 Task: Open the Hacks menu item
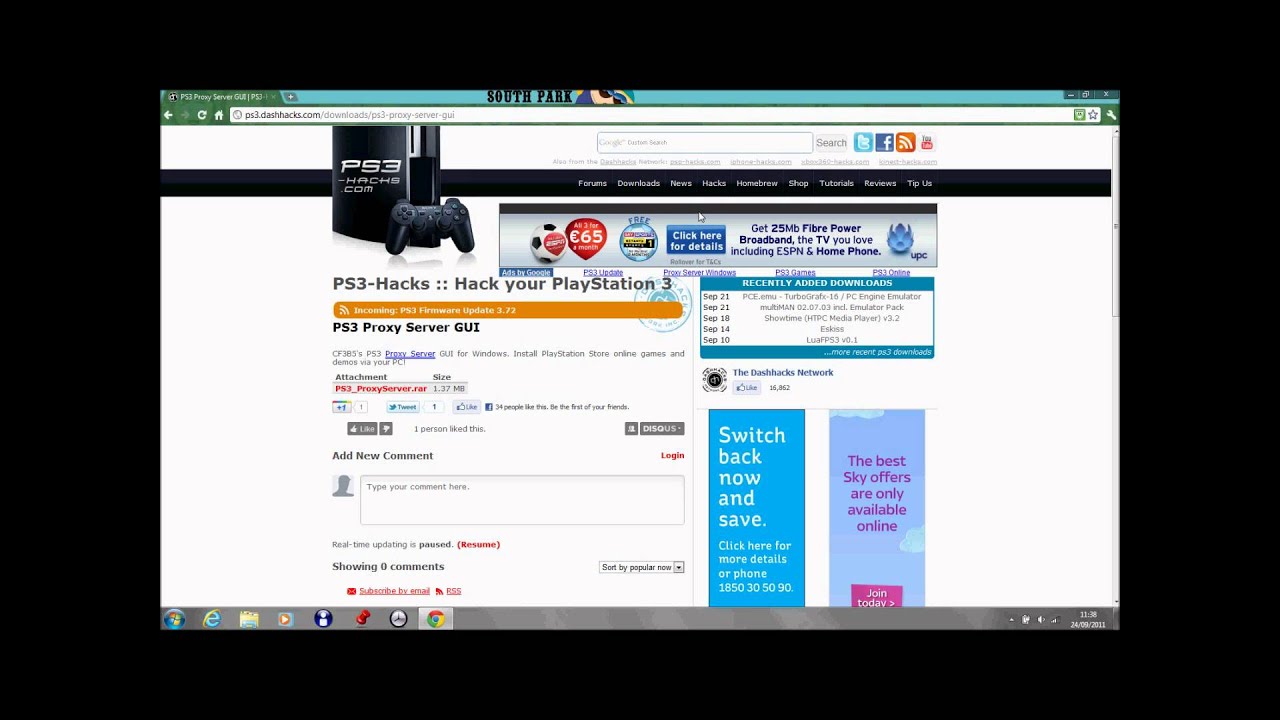point(714,183)
